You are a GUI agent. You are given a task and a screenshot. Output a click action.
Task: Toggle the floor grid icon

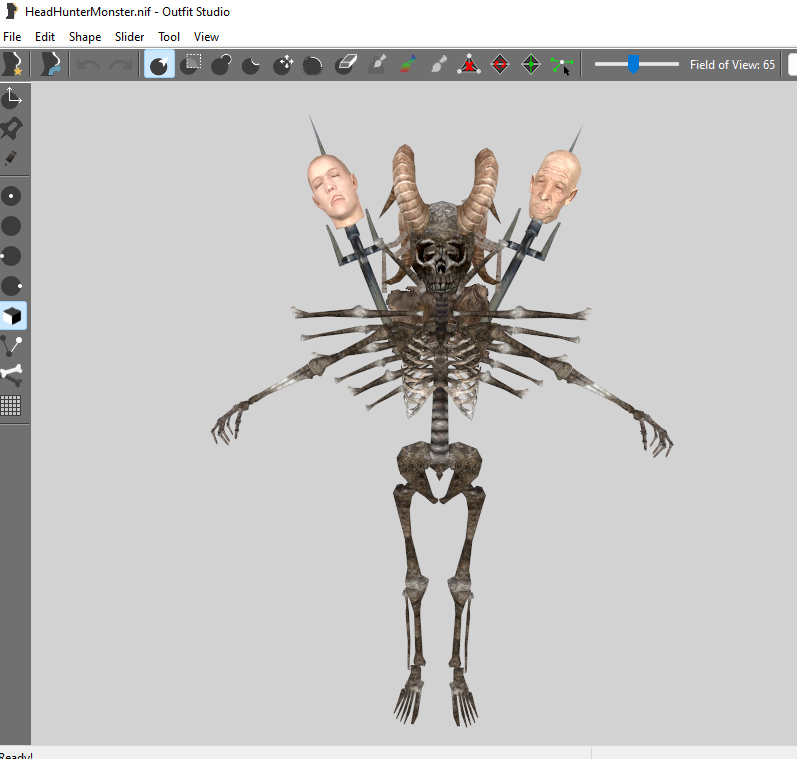pyautogui.click(x=11, y=406)
